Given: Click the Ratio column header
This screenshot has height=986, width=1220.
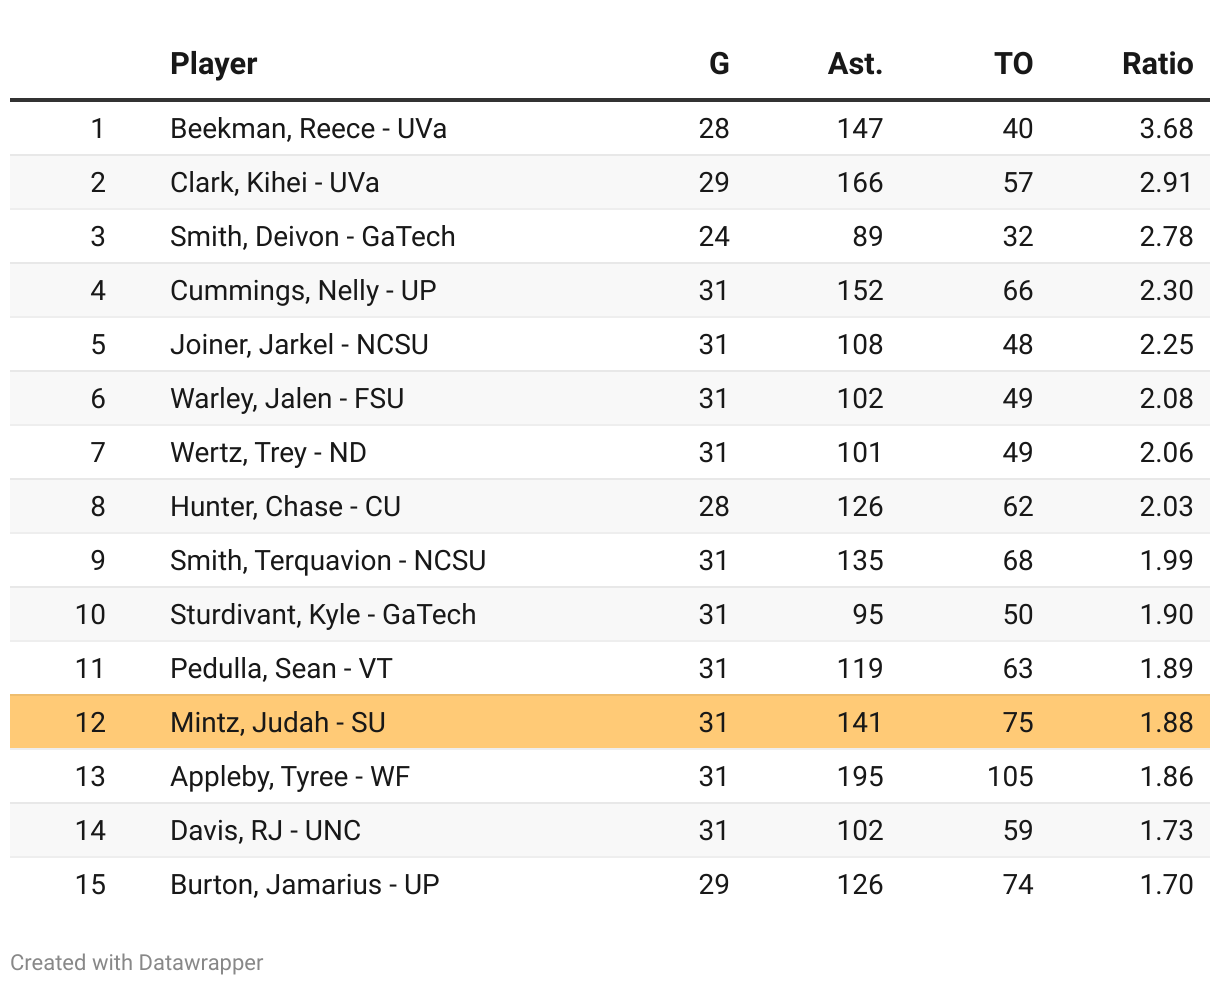Looking at the screenshot, I should tap(1157, 64).
